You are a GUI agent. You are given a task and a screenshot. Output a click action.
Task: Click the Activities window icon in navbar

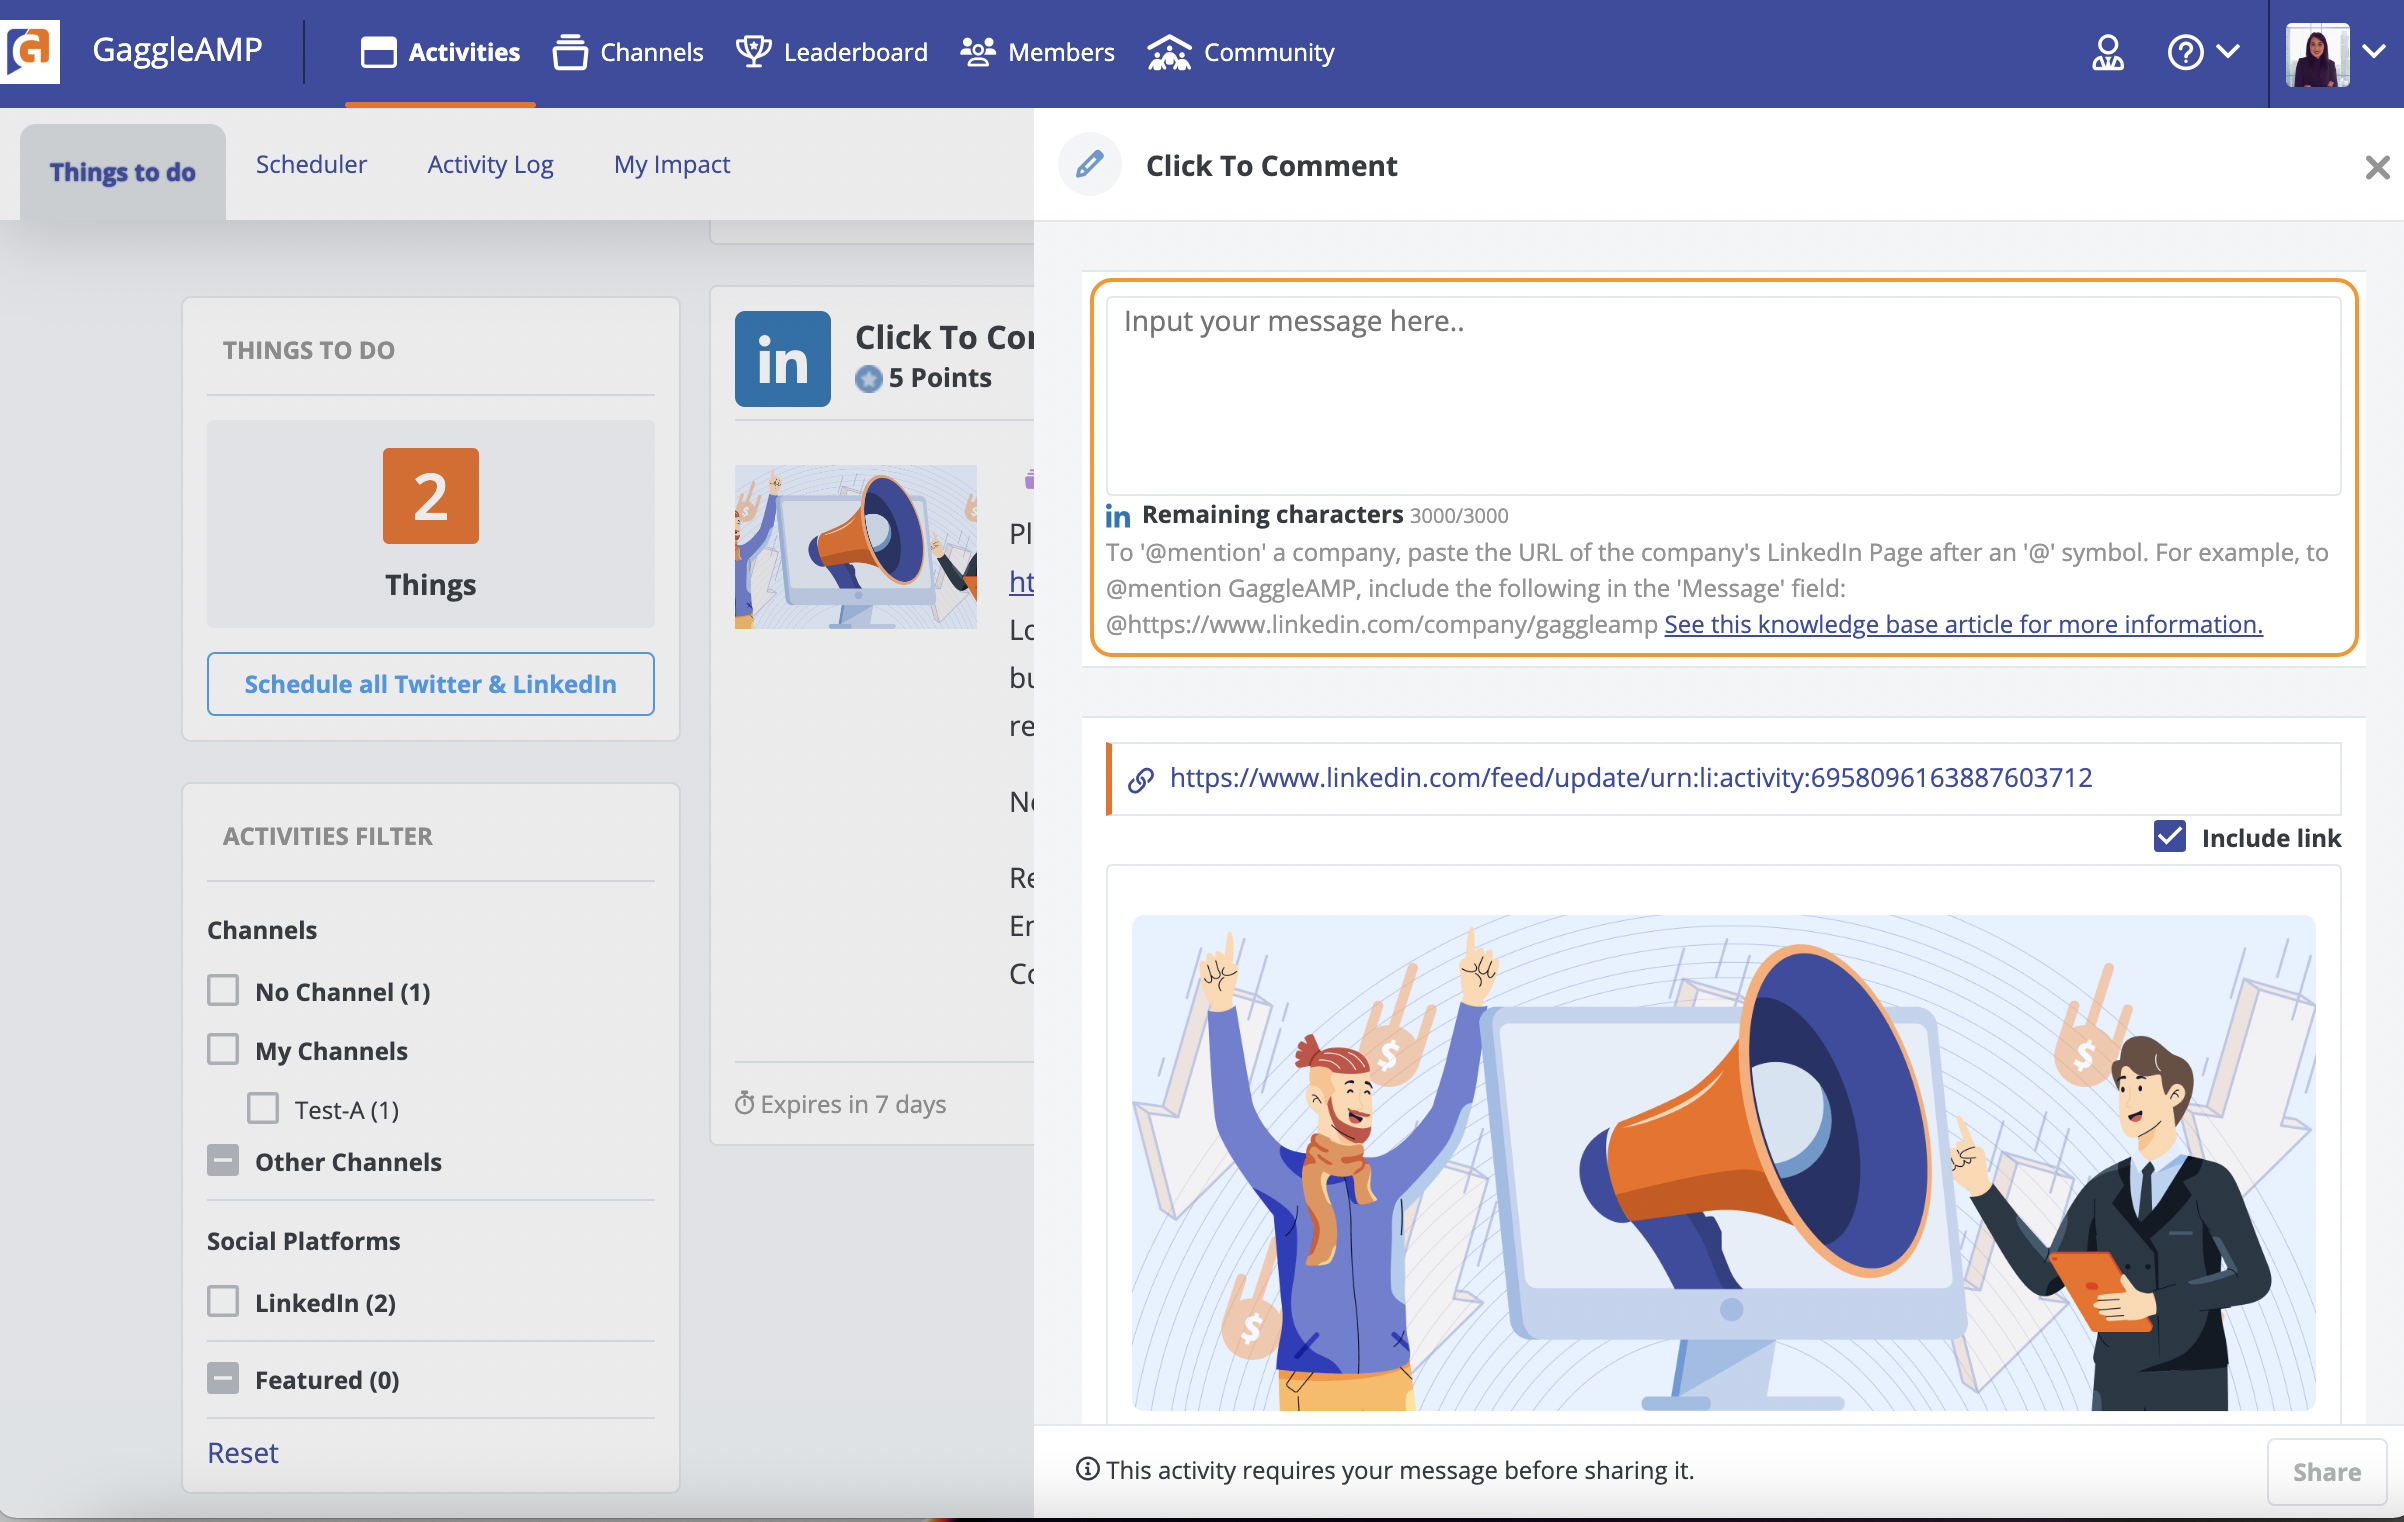pyautogui.click(x=378, y=52)
